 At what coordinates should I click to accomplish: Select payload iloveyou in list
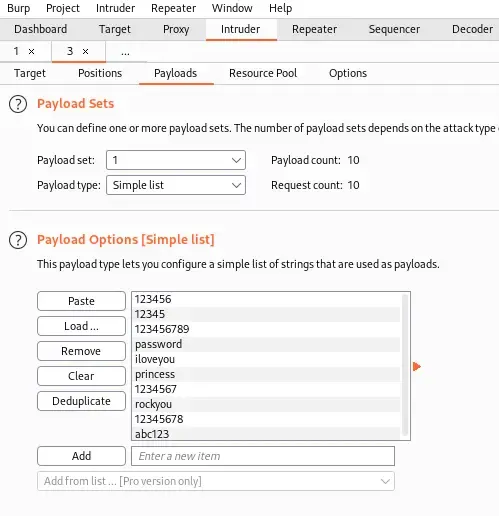[266, 359]
